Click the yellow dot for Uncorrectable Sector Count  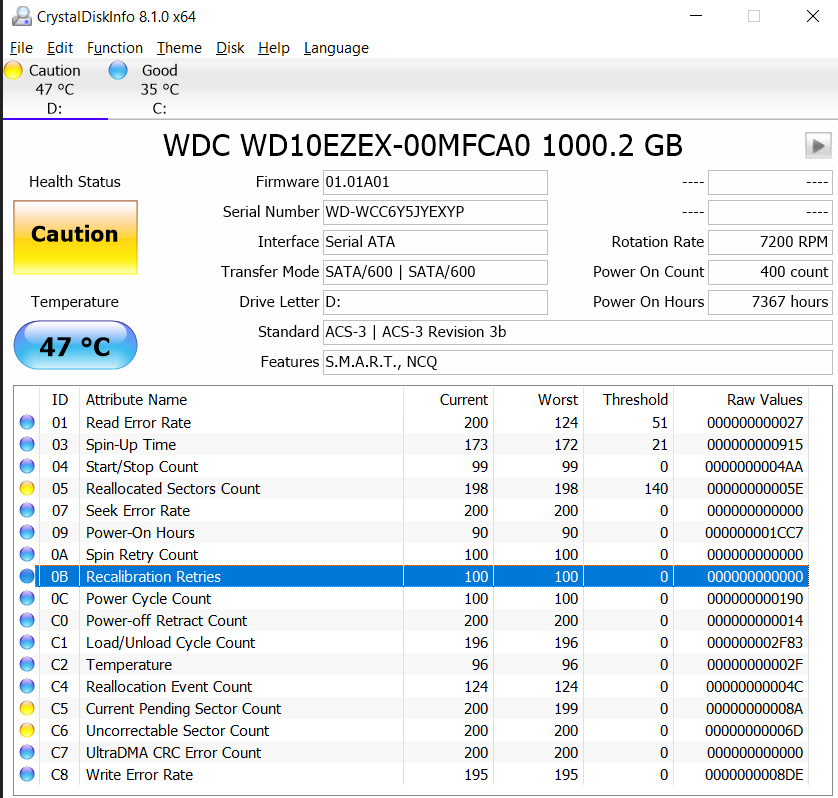[x=27, y=730]
